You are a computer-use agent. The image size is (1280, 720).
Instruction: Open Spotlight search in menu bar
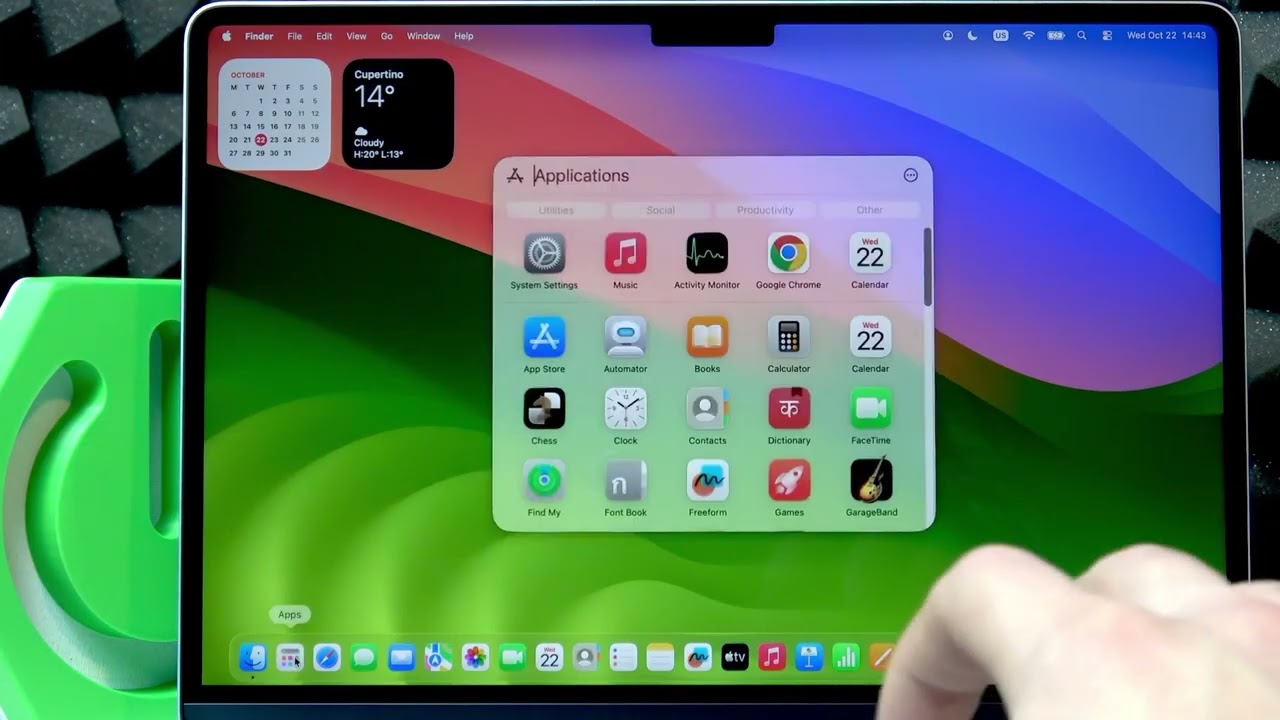point(1081,36)
